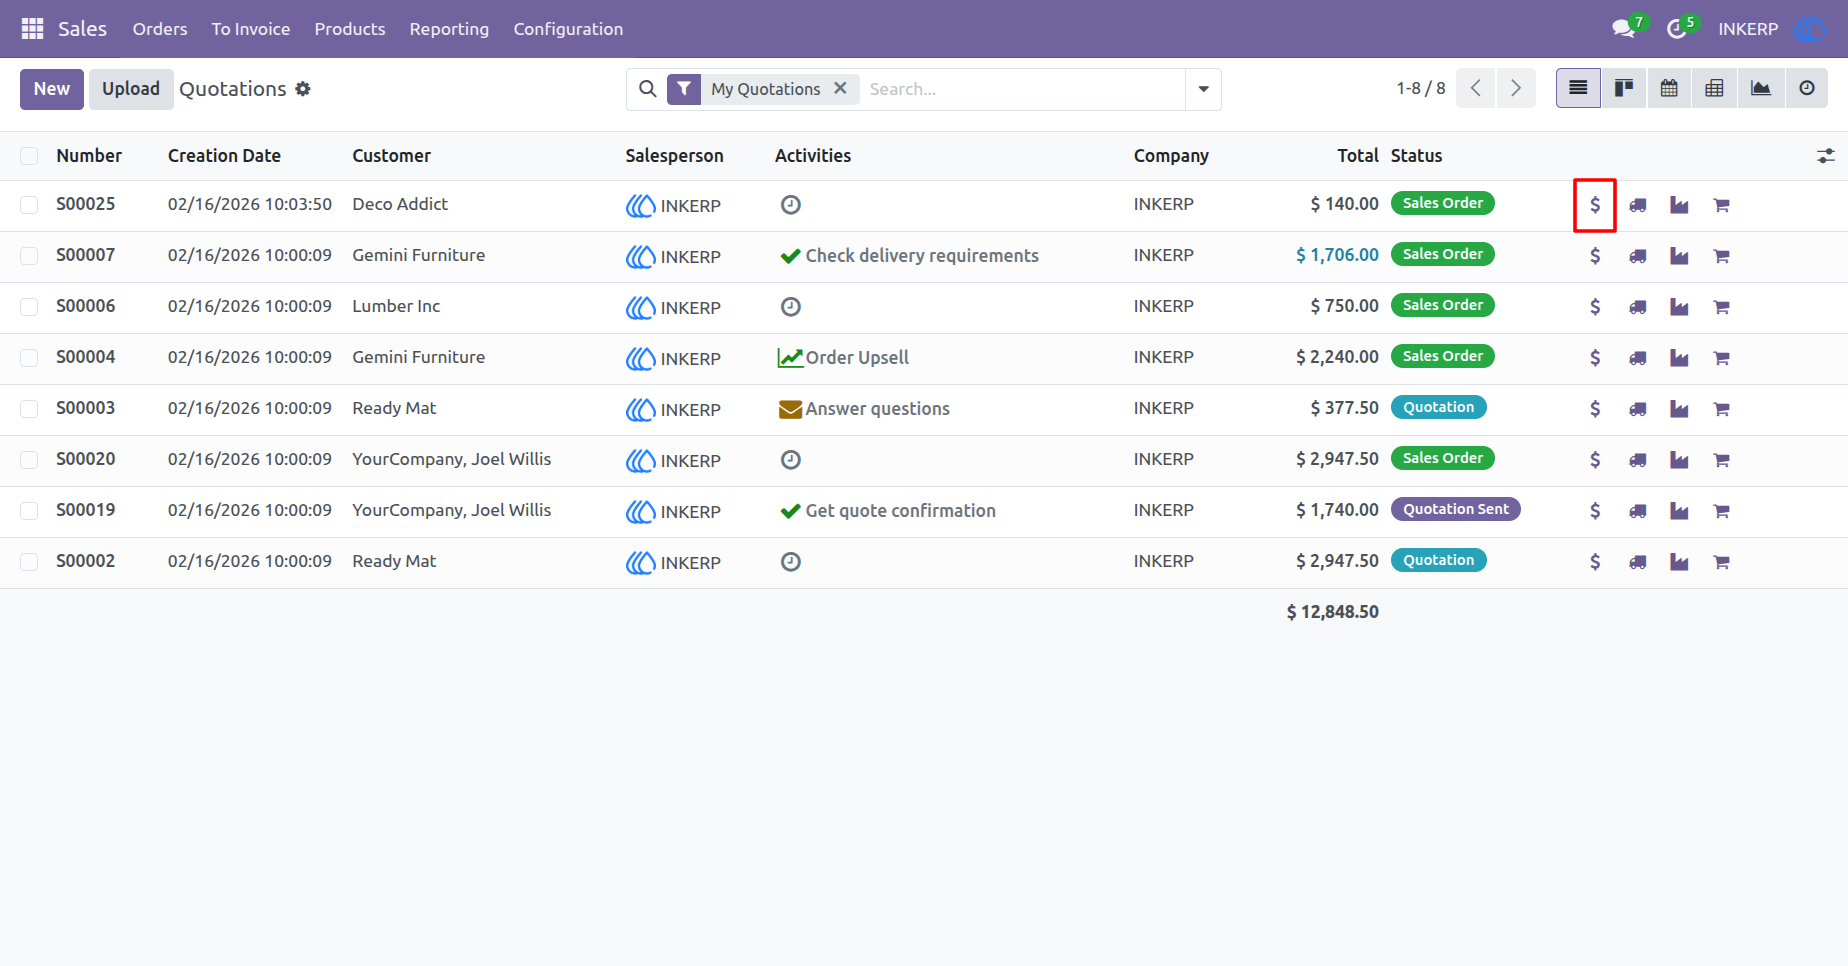Click the truck icon for S00002
Screen dimensions: 1848x966
[x=1638, y=562]
